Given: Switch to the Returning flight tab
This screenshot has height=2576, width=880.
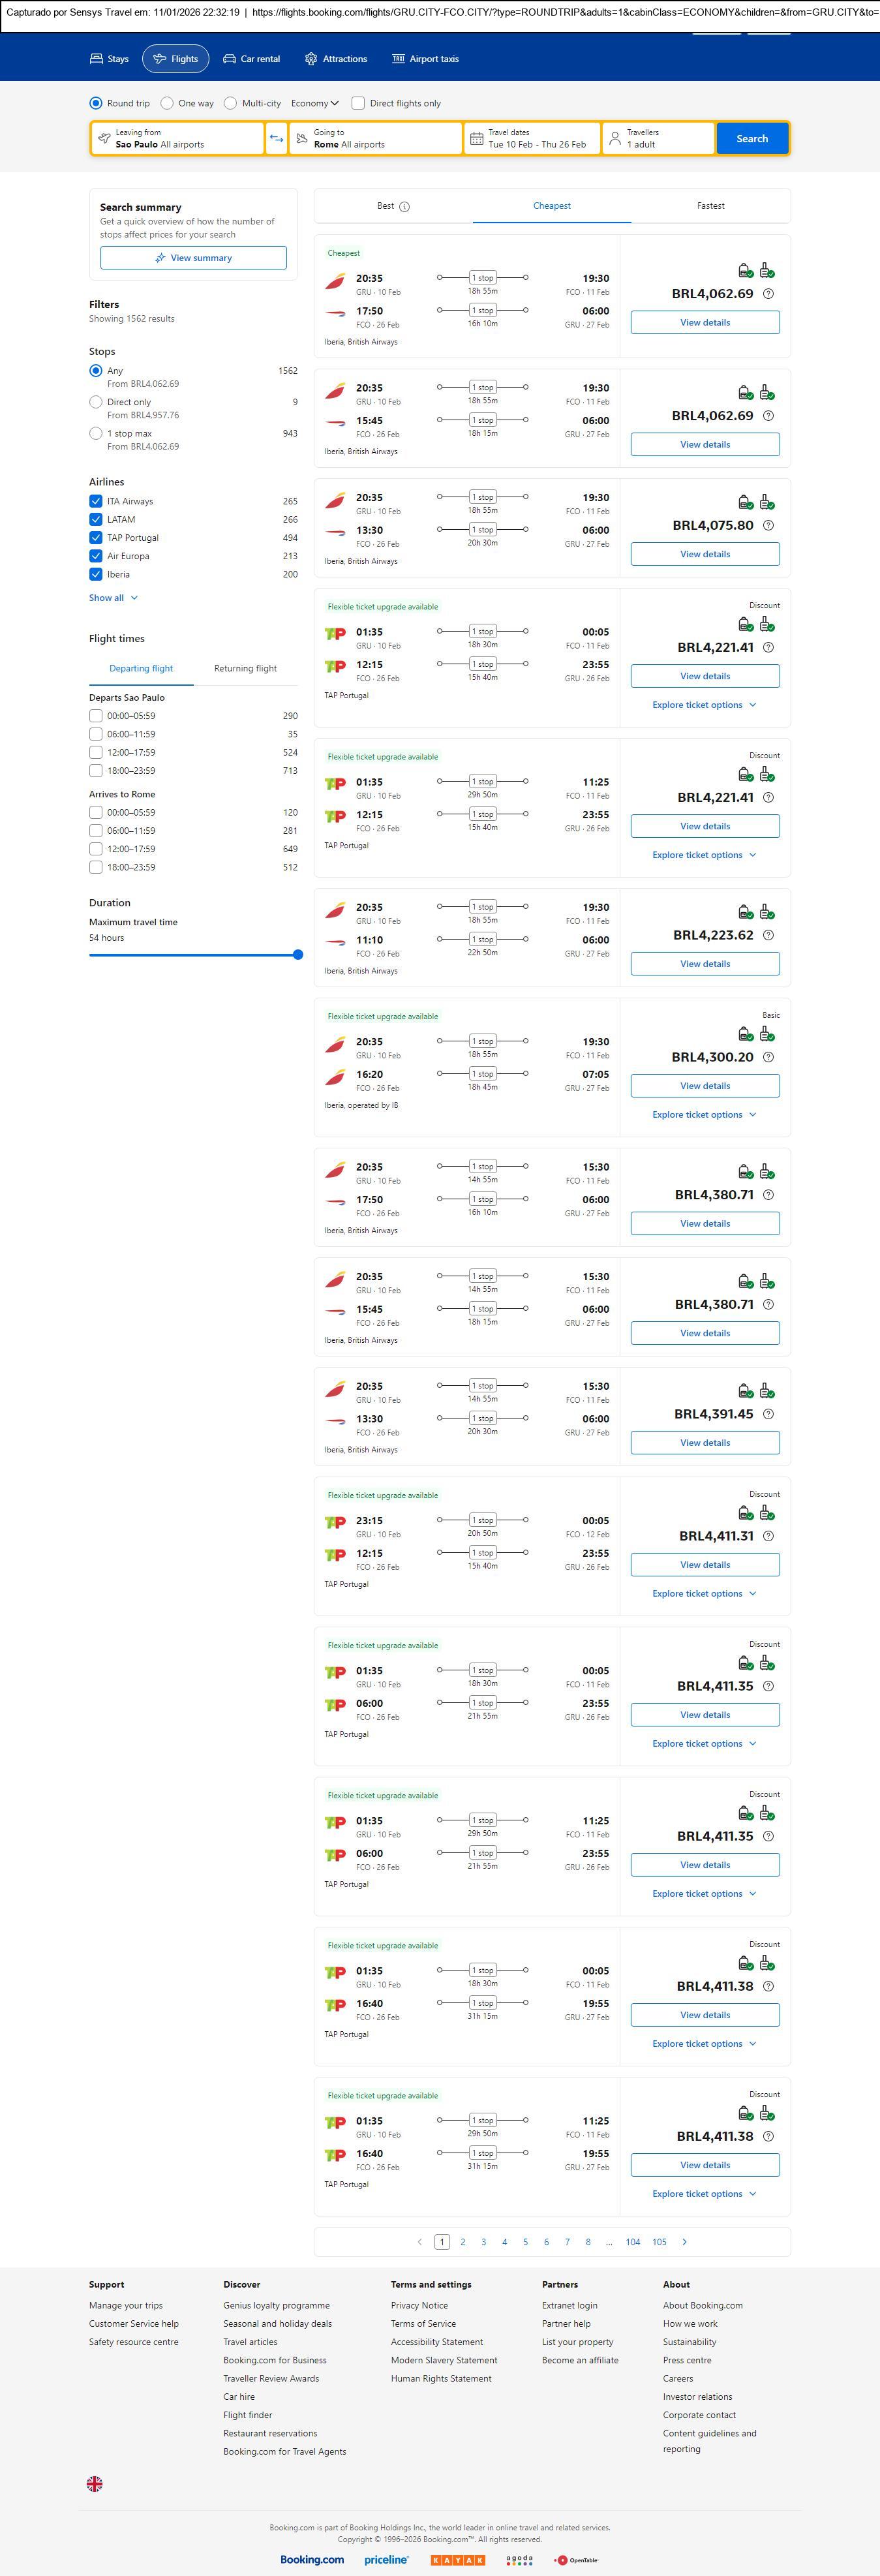Looking at the screenshot, I should click(245, 668).
